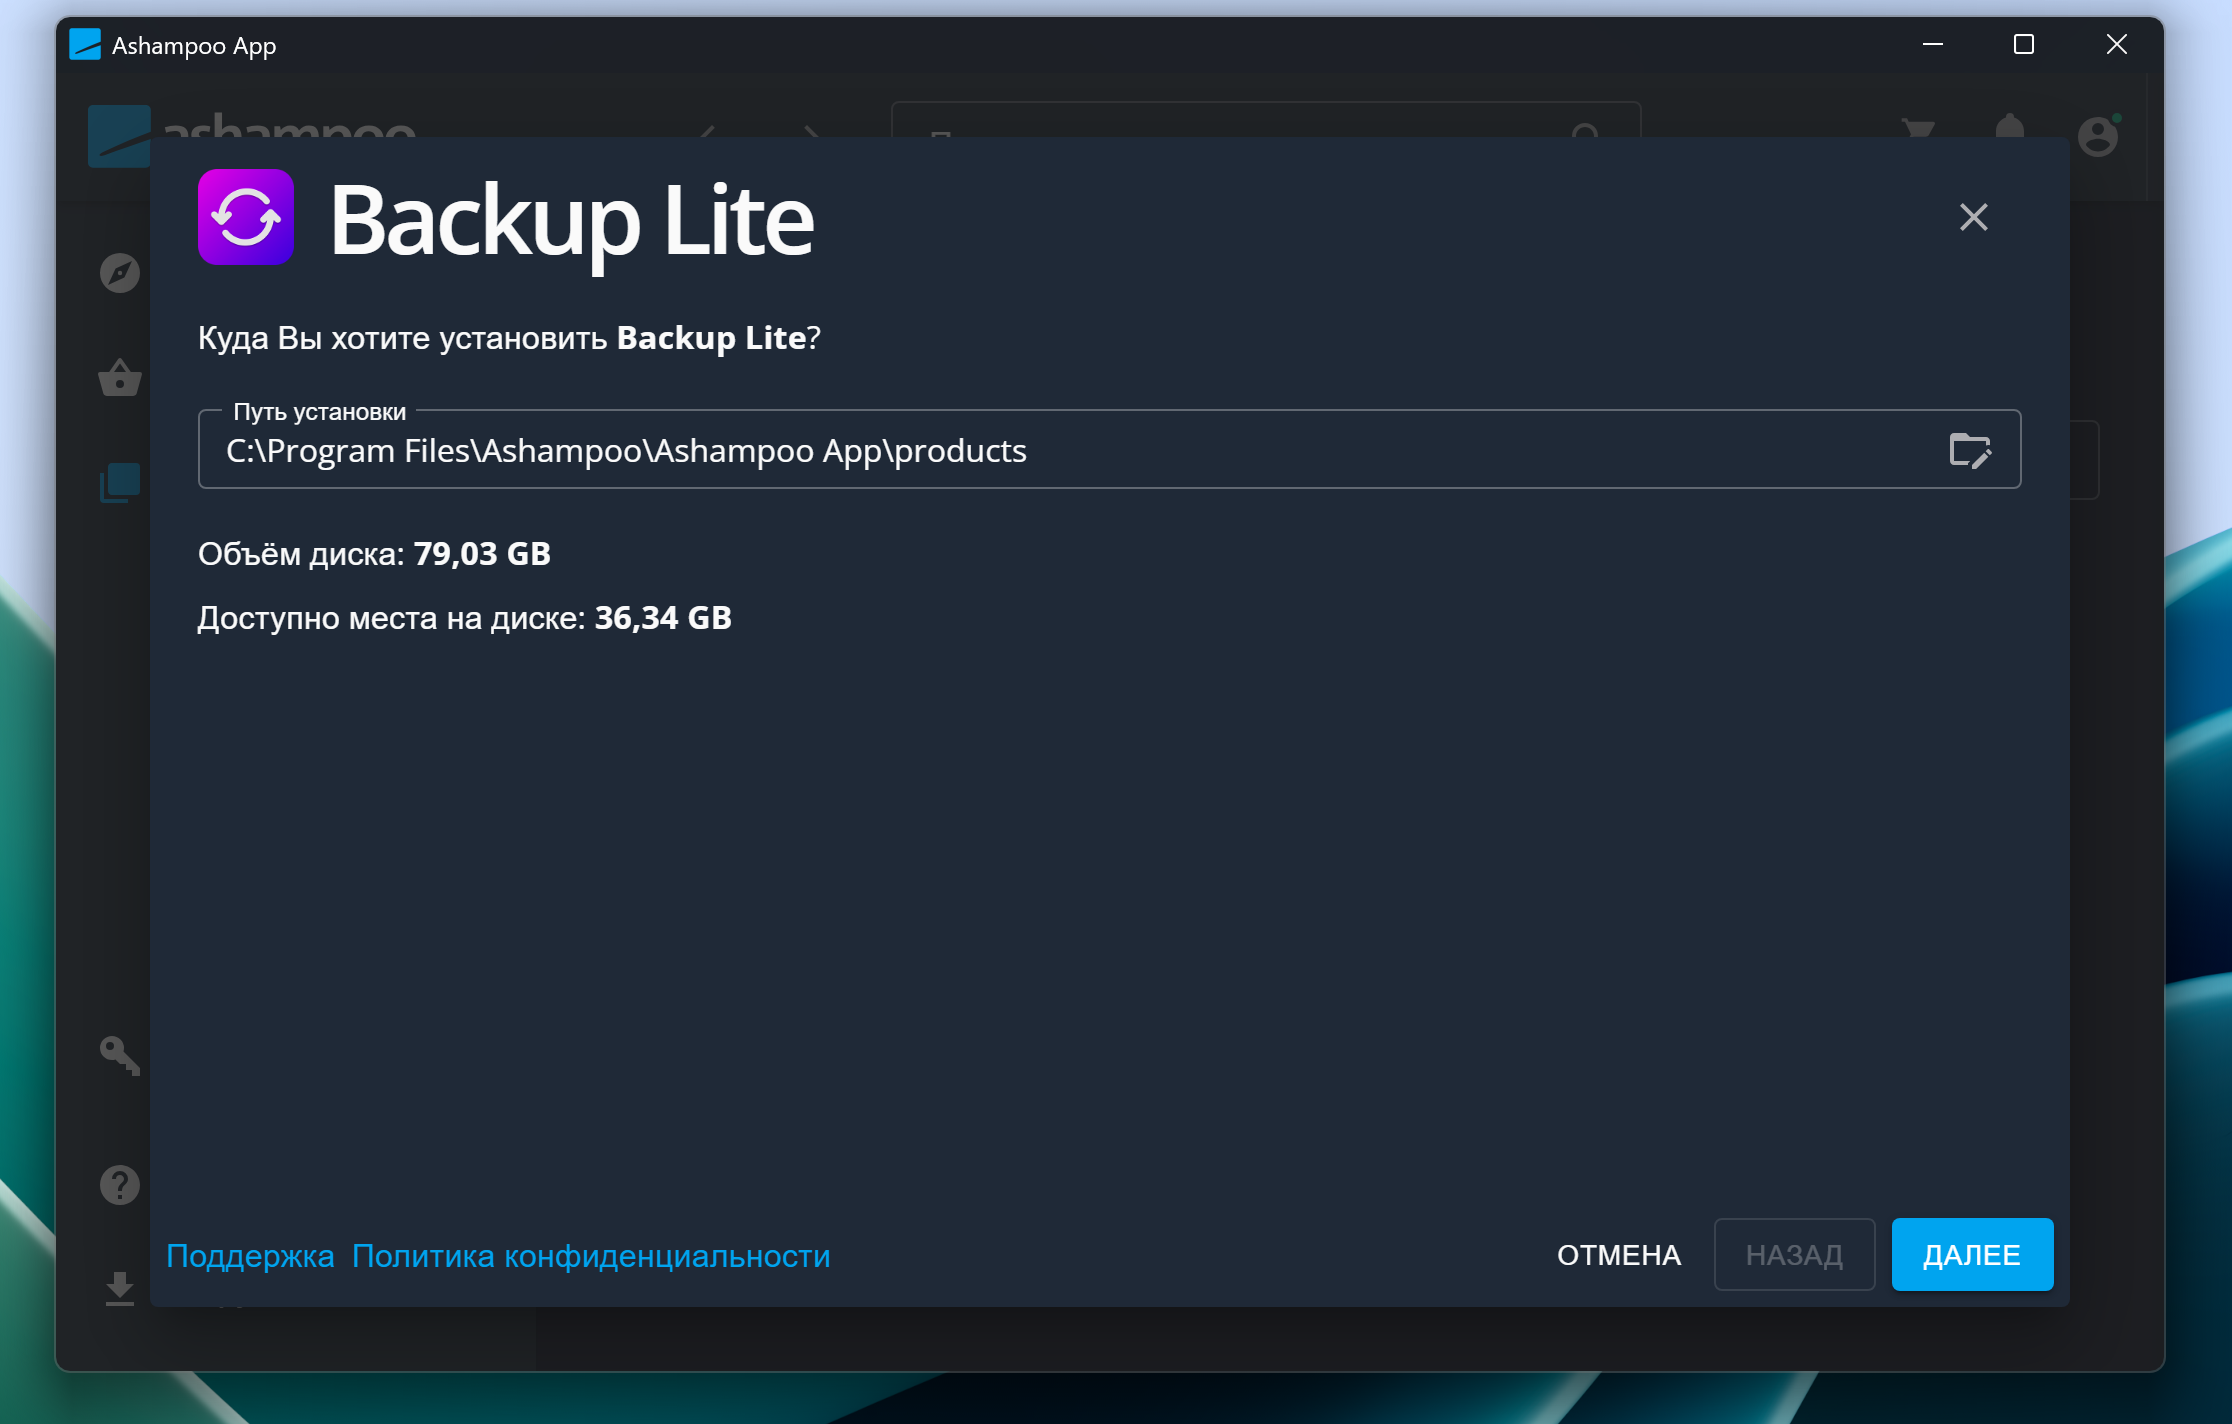The width and height of the screenshot is (2232, 1424).
Task: Go back using the НАЗАД button
Action: [x=1794, y=1254]
